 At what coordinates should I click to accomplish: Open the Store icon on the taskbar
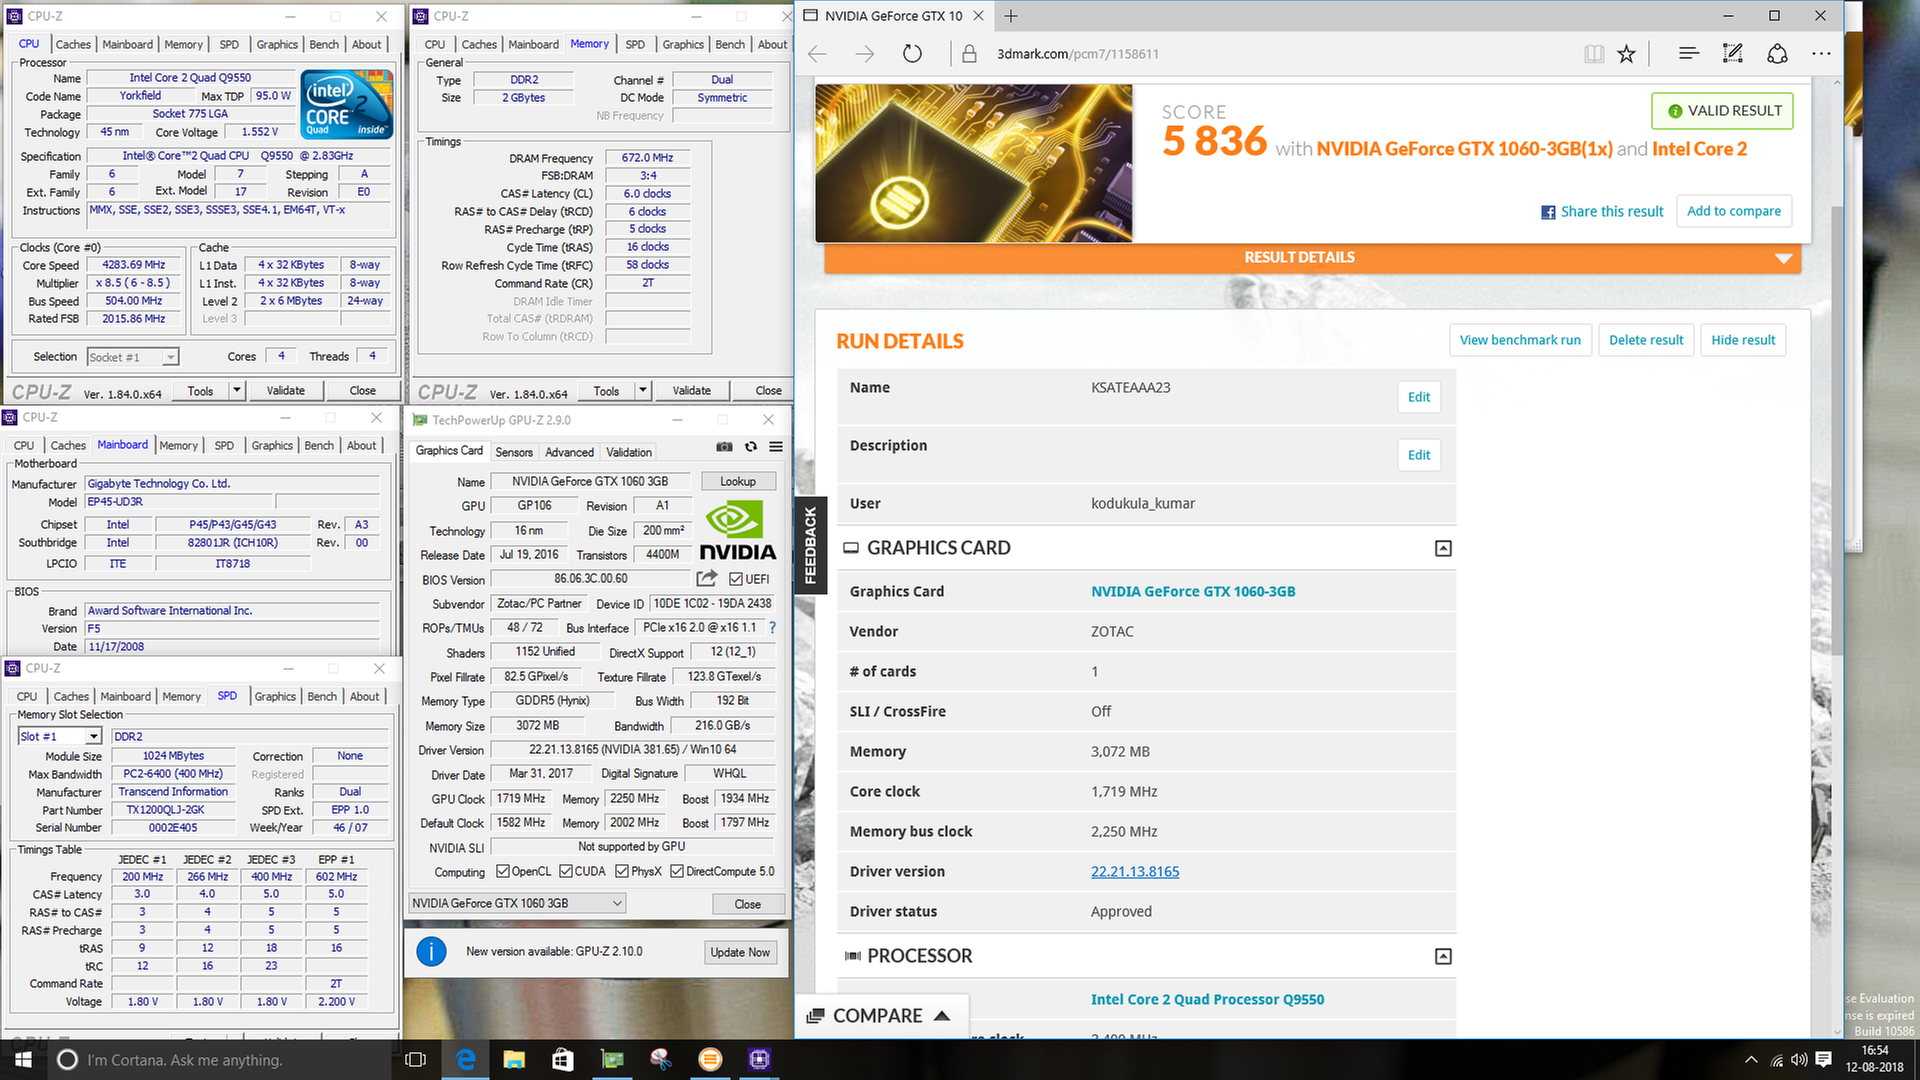click(563, 1060)
